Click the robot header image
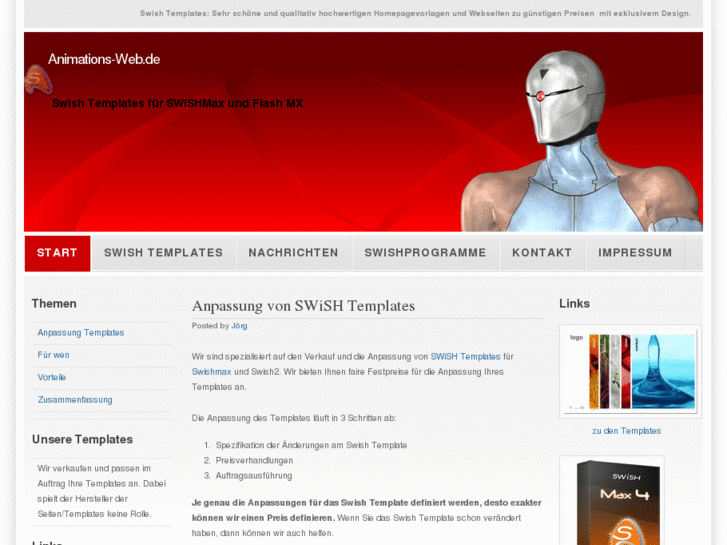This screenshot has height=545, width=727. coord(582,141)
